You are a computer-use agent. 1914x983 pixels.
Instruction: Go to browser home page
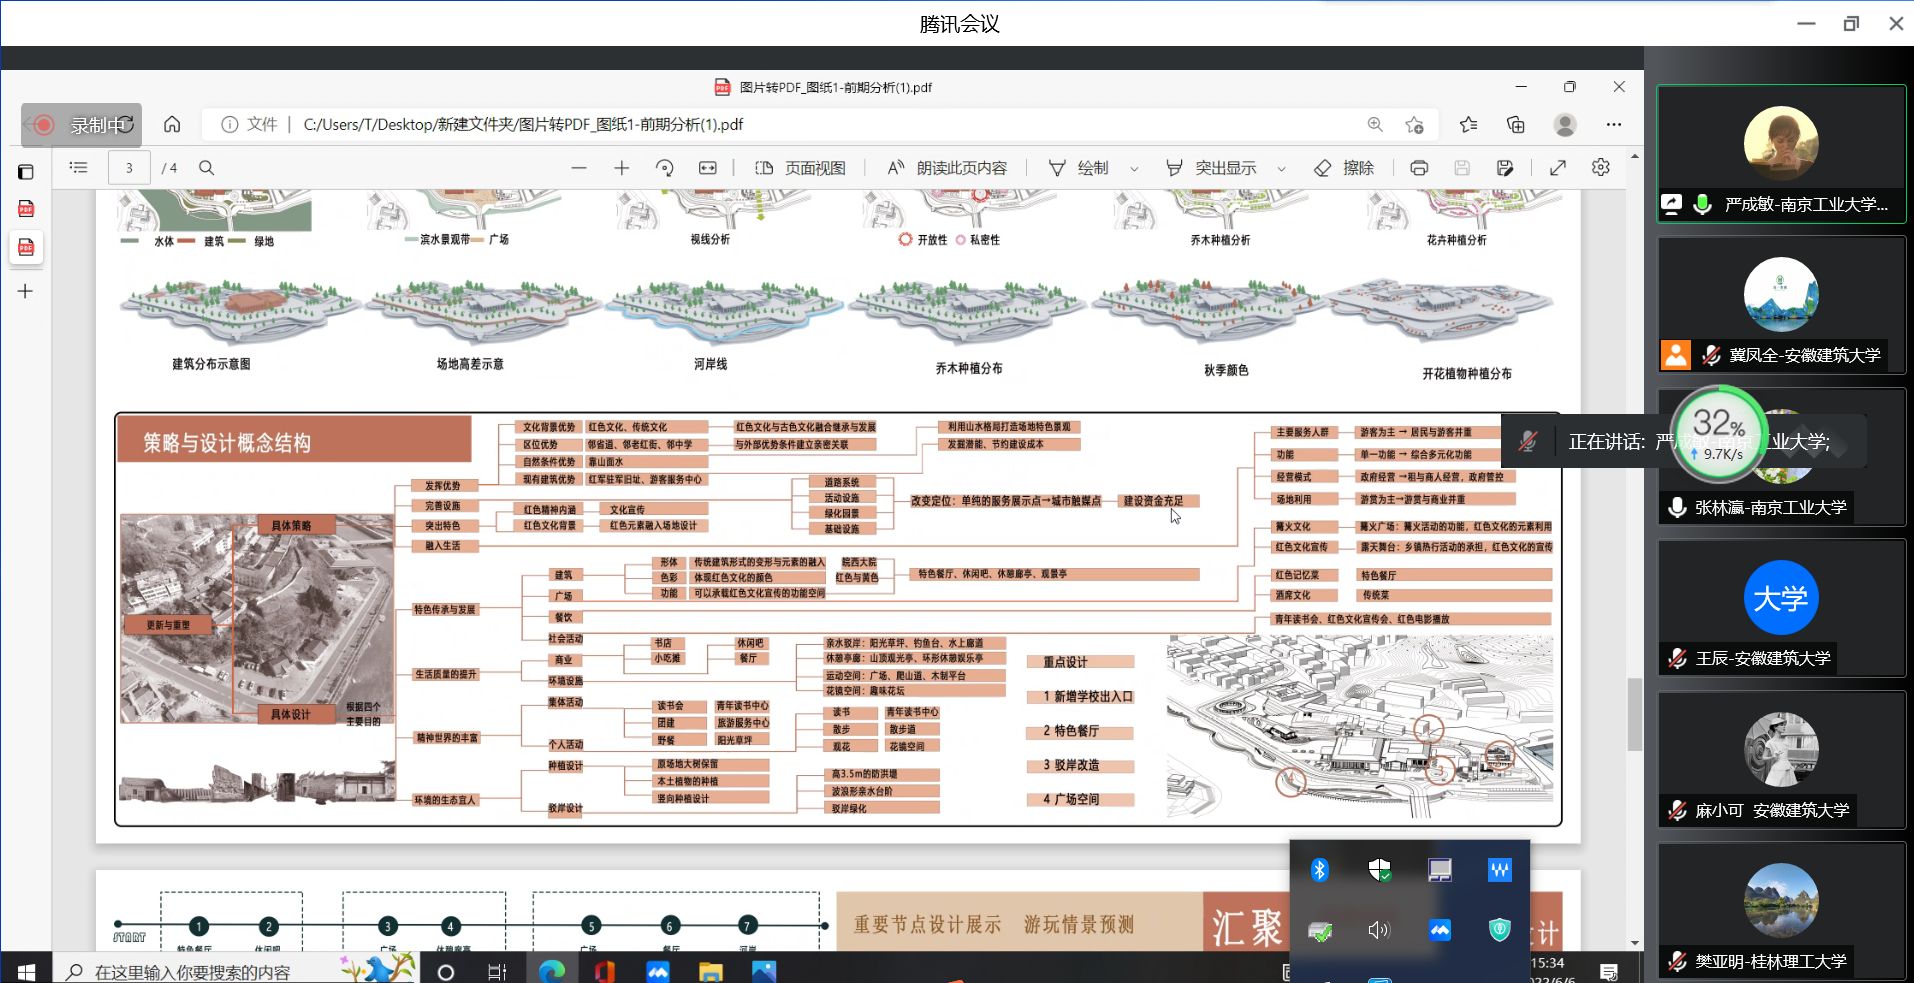[x=172, y=124]
